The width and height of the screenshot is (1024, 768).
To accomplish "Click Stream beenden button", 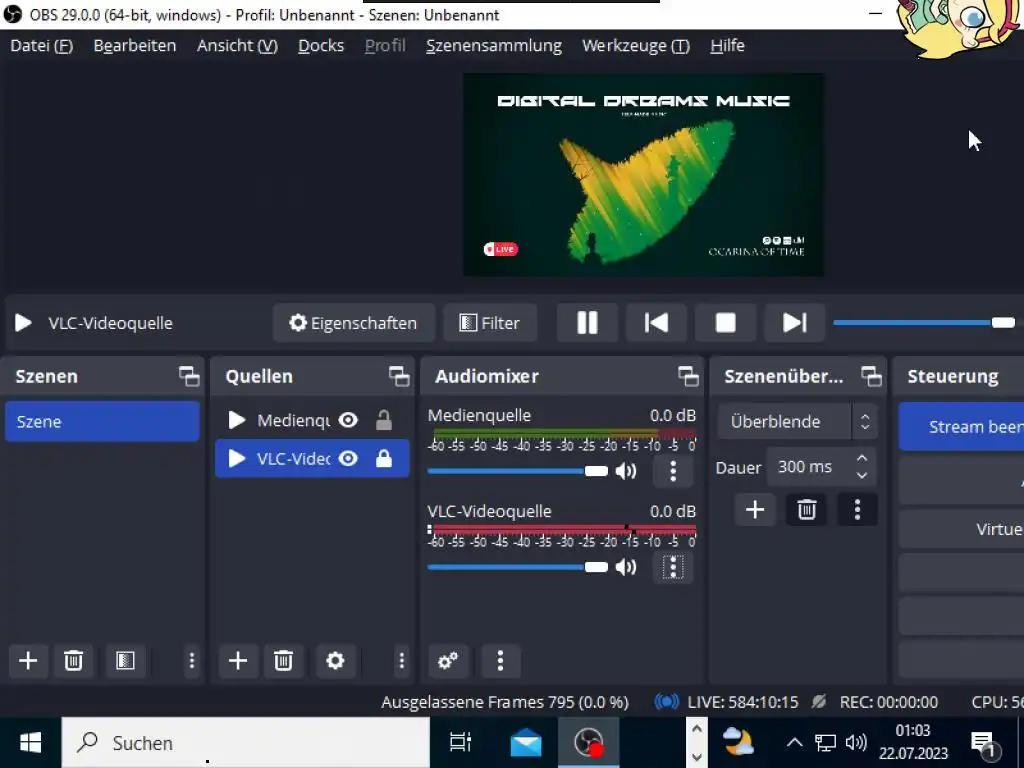I will pos(961,426).
